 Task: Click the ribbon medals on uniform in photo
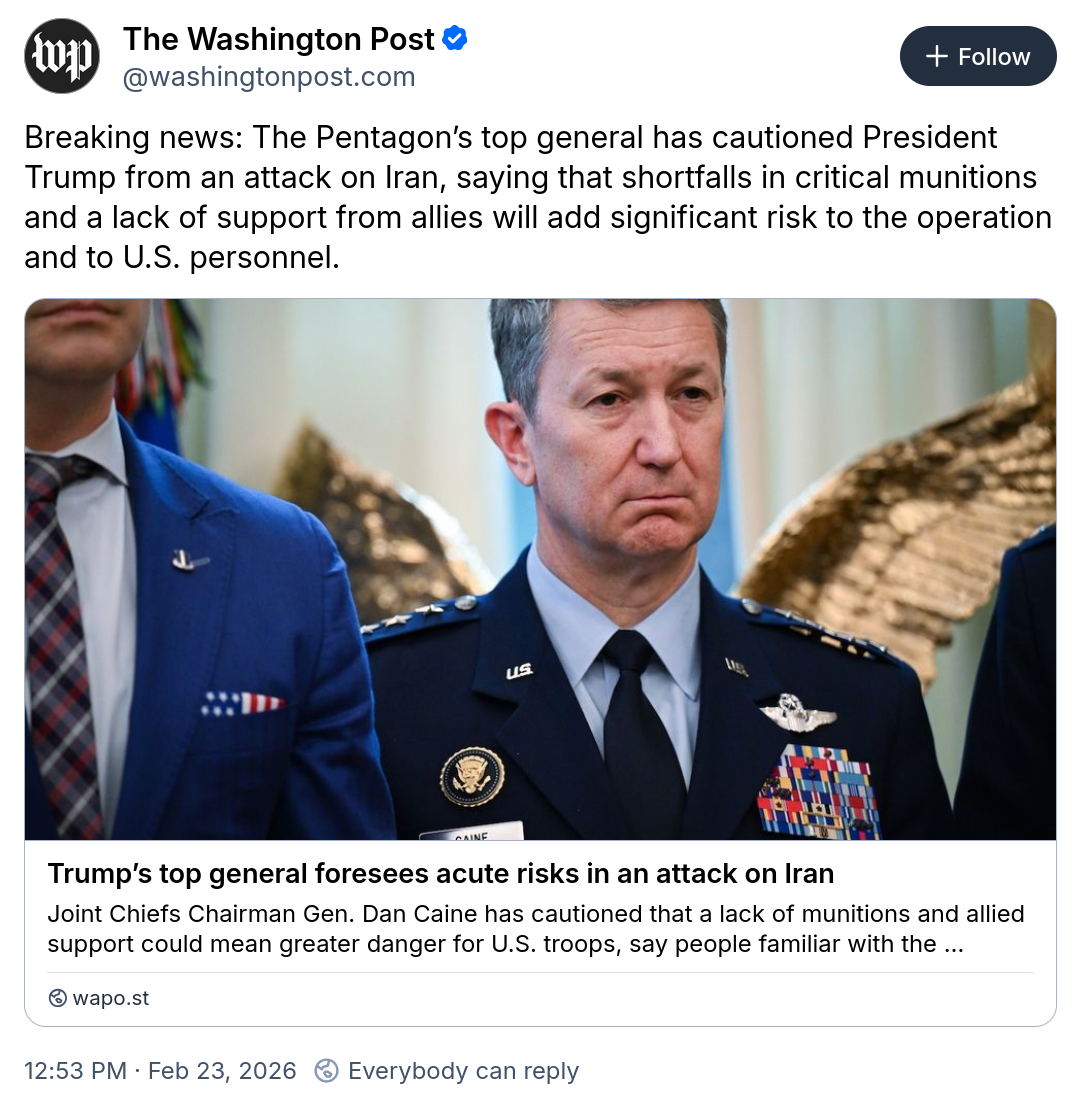(x=818, y=791)
